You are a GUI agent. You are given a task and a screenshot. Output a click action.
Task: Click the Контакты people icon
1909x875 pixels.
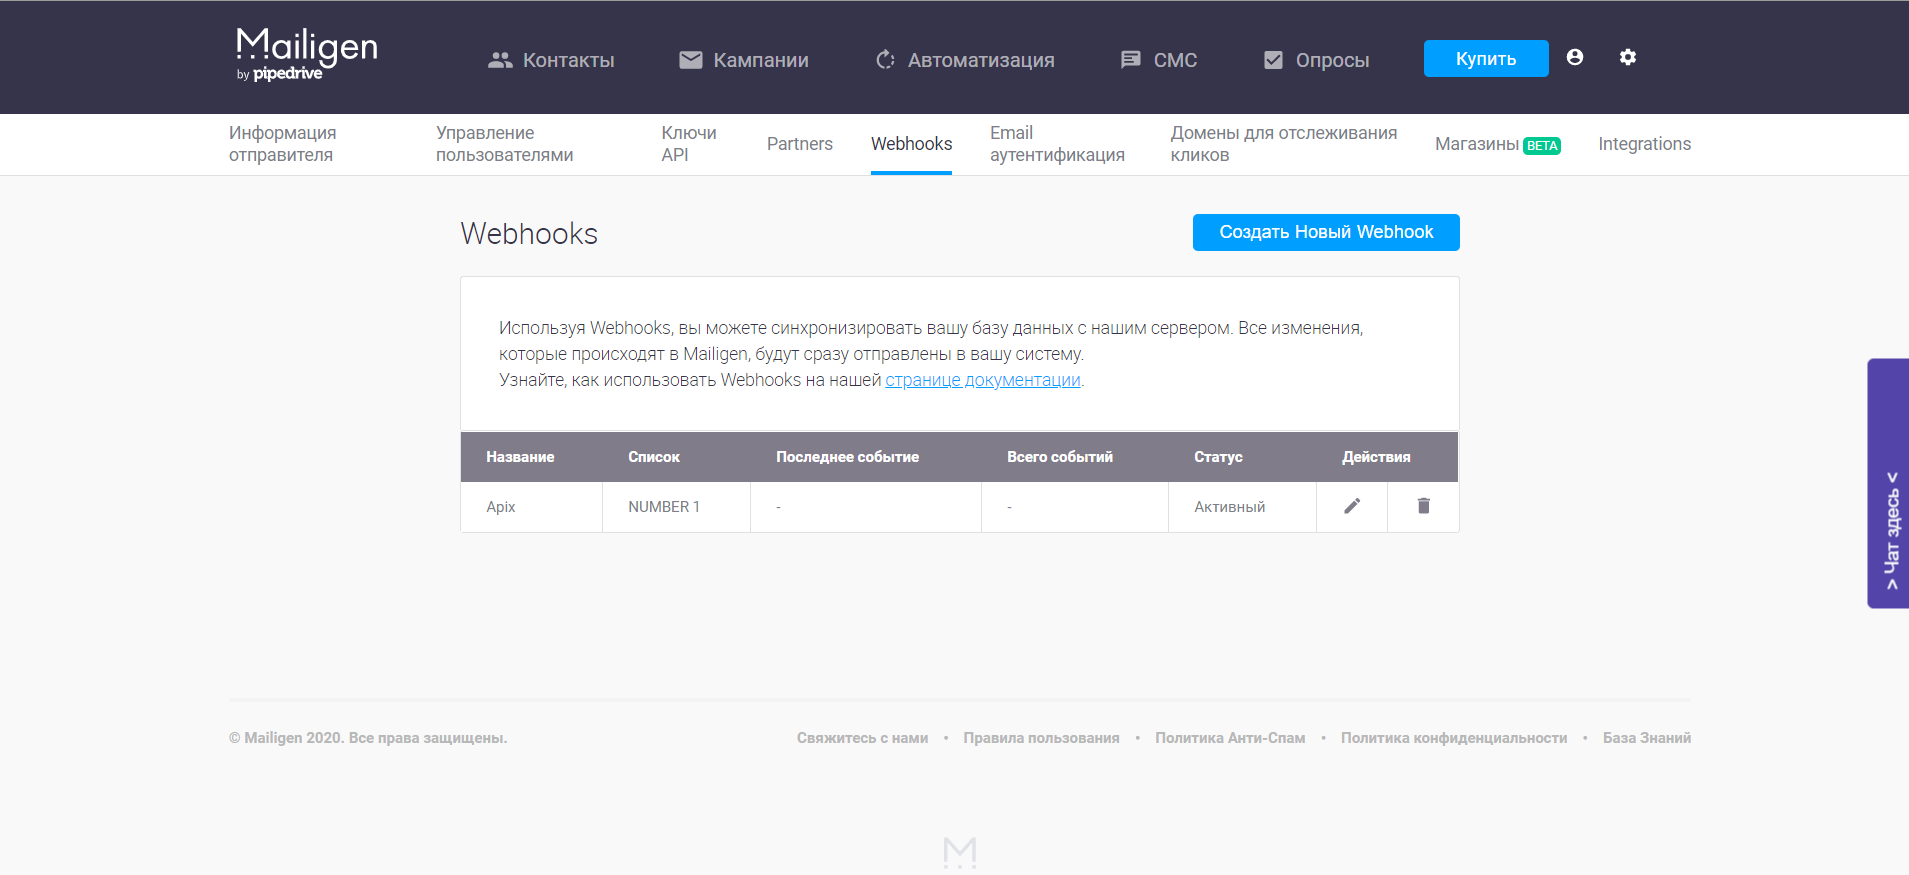500,60
